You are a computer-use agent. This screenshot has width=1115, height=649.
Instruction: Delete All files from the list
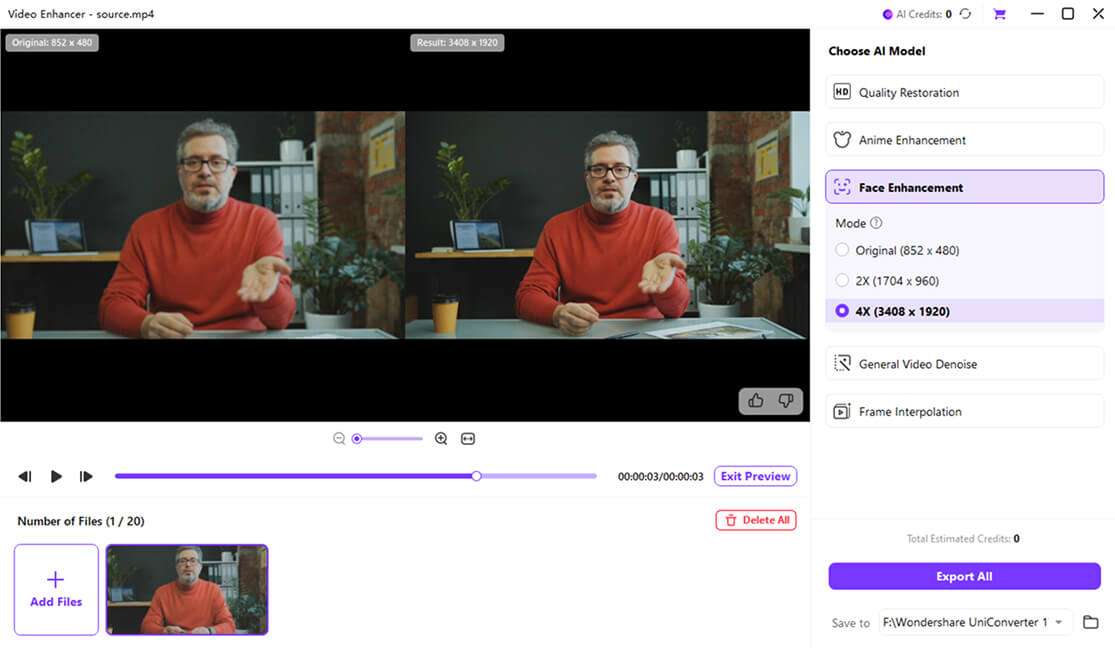pos(756,520)
